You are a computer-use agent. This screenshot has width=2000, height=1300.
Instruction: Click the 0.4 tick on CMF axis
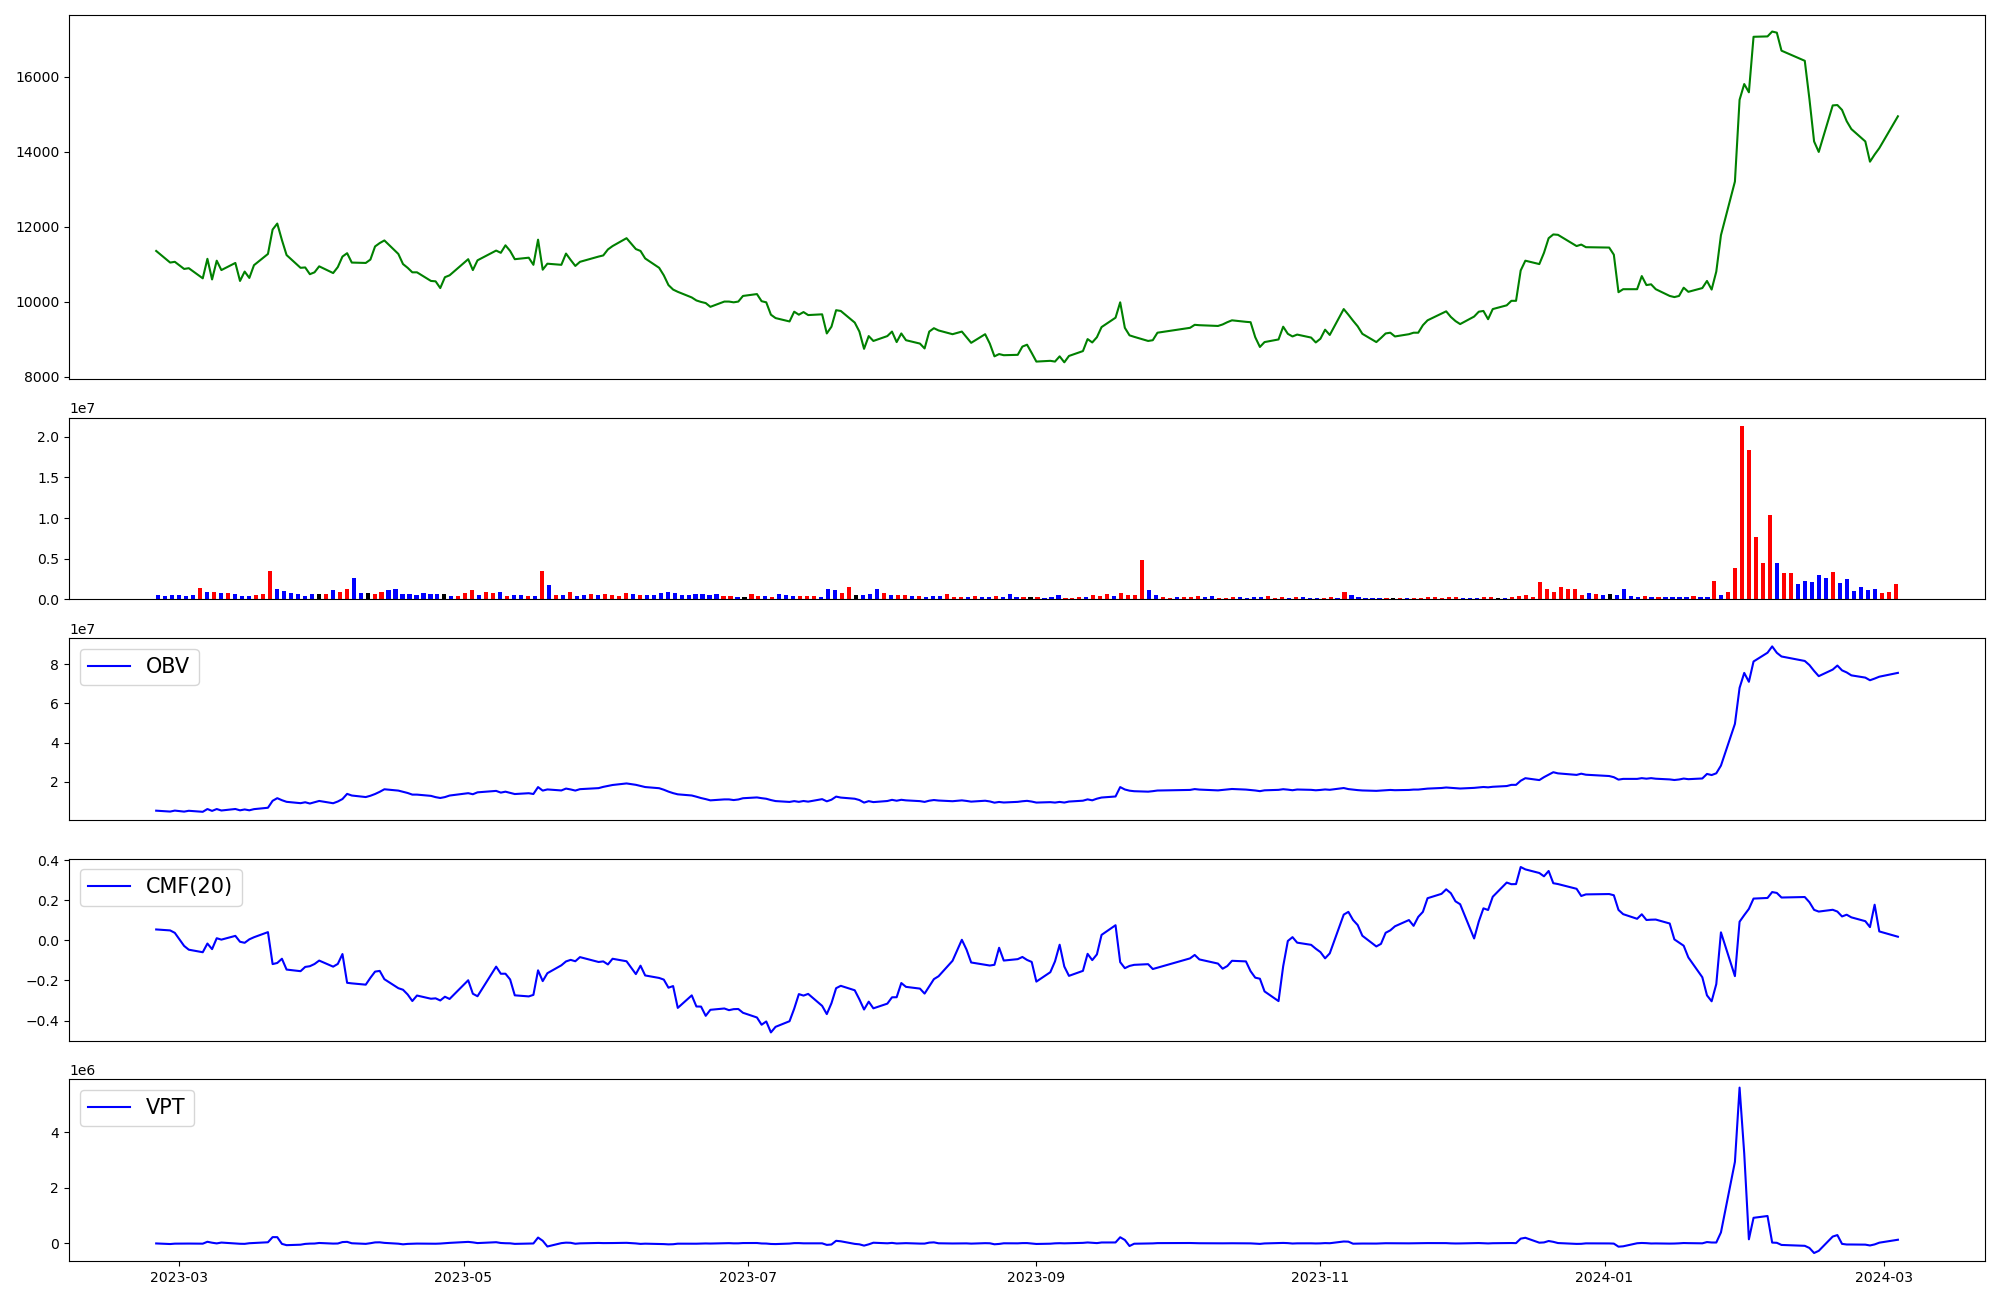pyautogui.click(x=48, y=861)
